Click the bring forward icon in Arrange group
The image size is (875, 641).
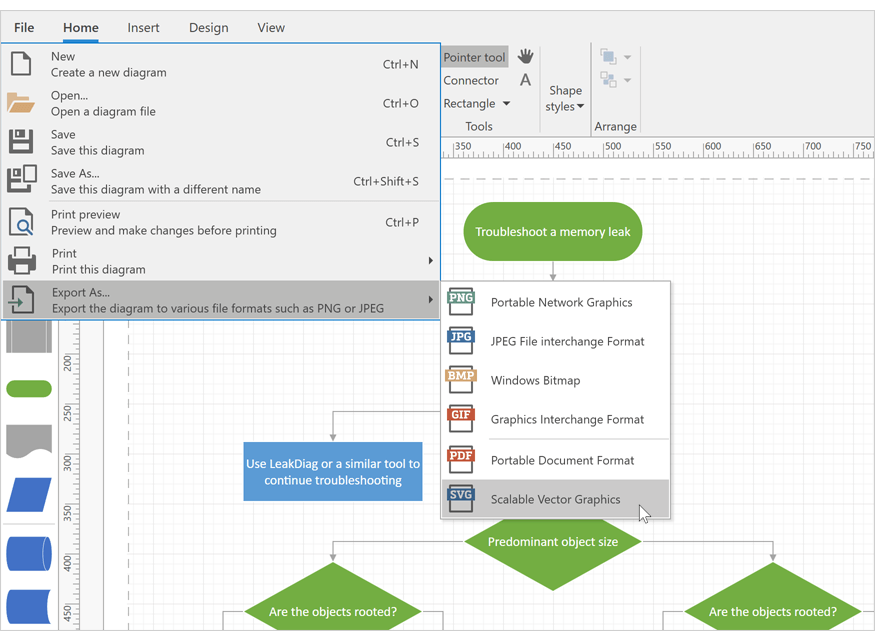pyautogui.click(x=607, y=58)
